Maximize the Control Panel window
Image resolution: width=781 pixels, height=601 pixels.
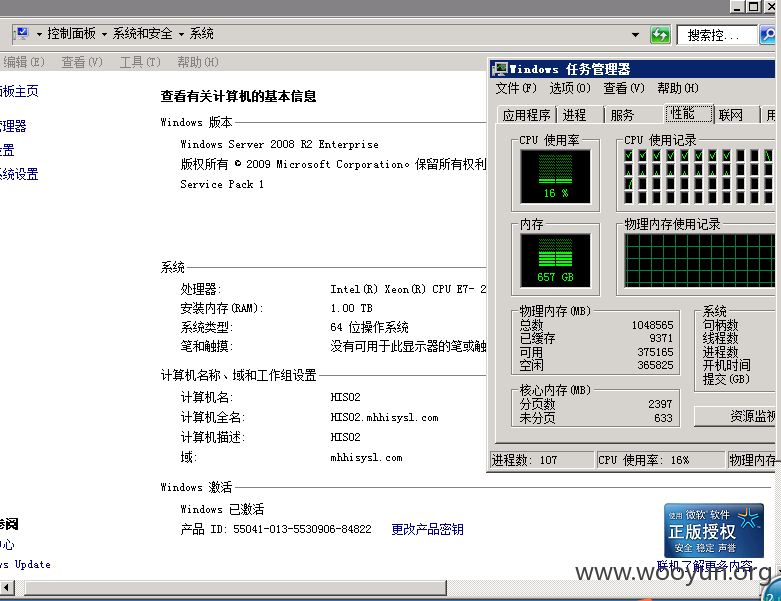click(x=754, y=7)
